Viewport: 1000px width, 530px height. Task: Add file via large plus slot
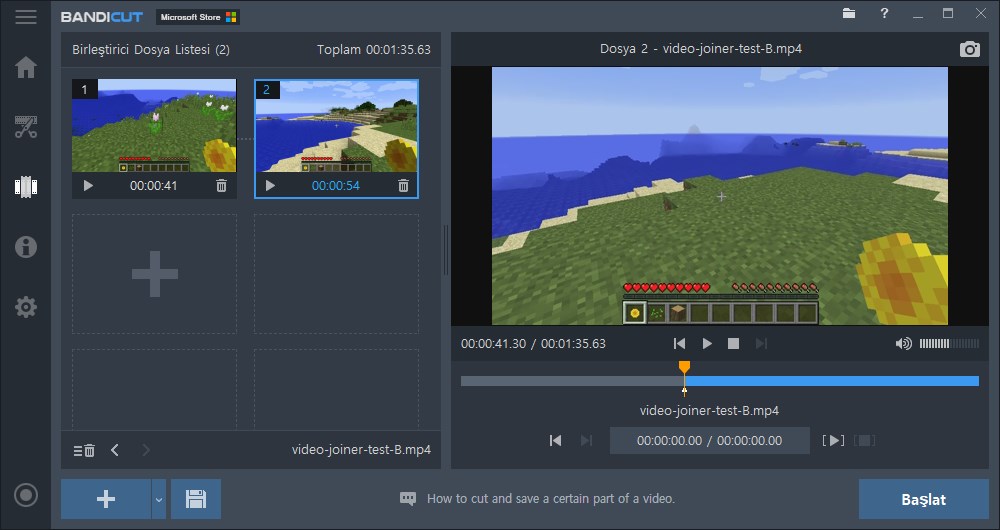tap(154, 274)
